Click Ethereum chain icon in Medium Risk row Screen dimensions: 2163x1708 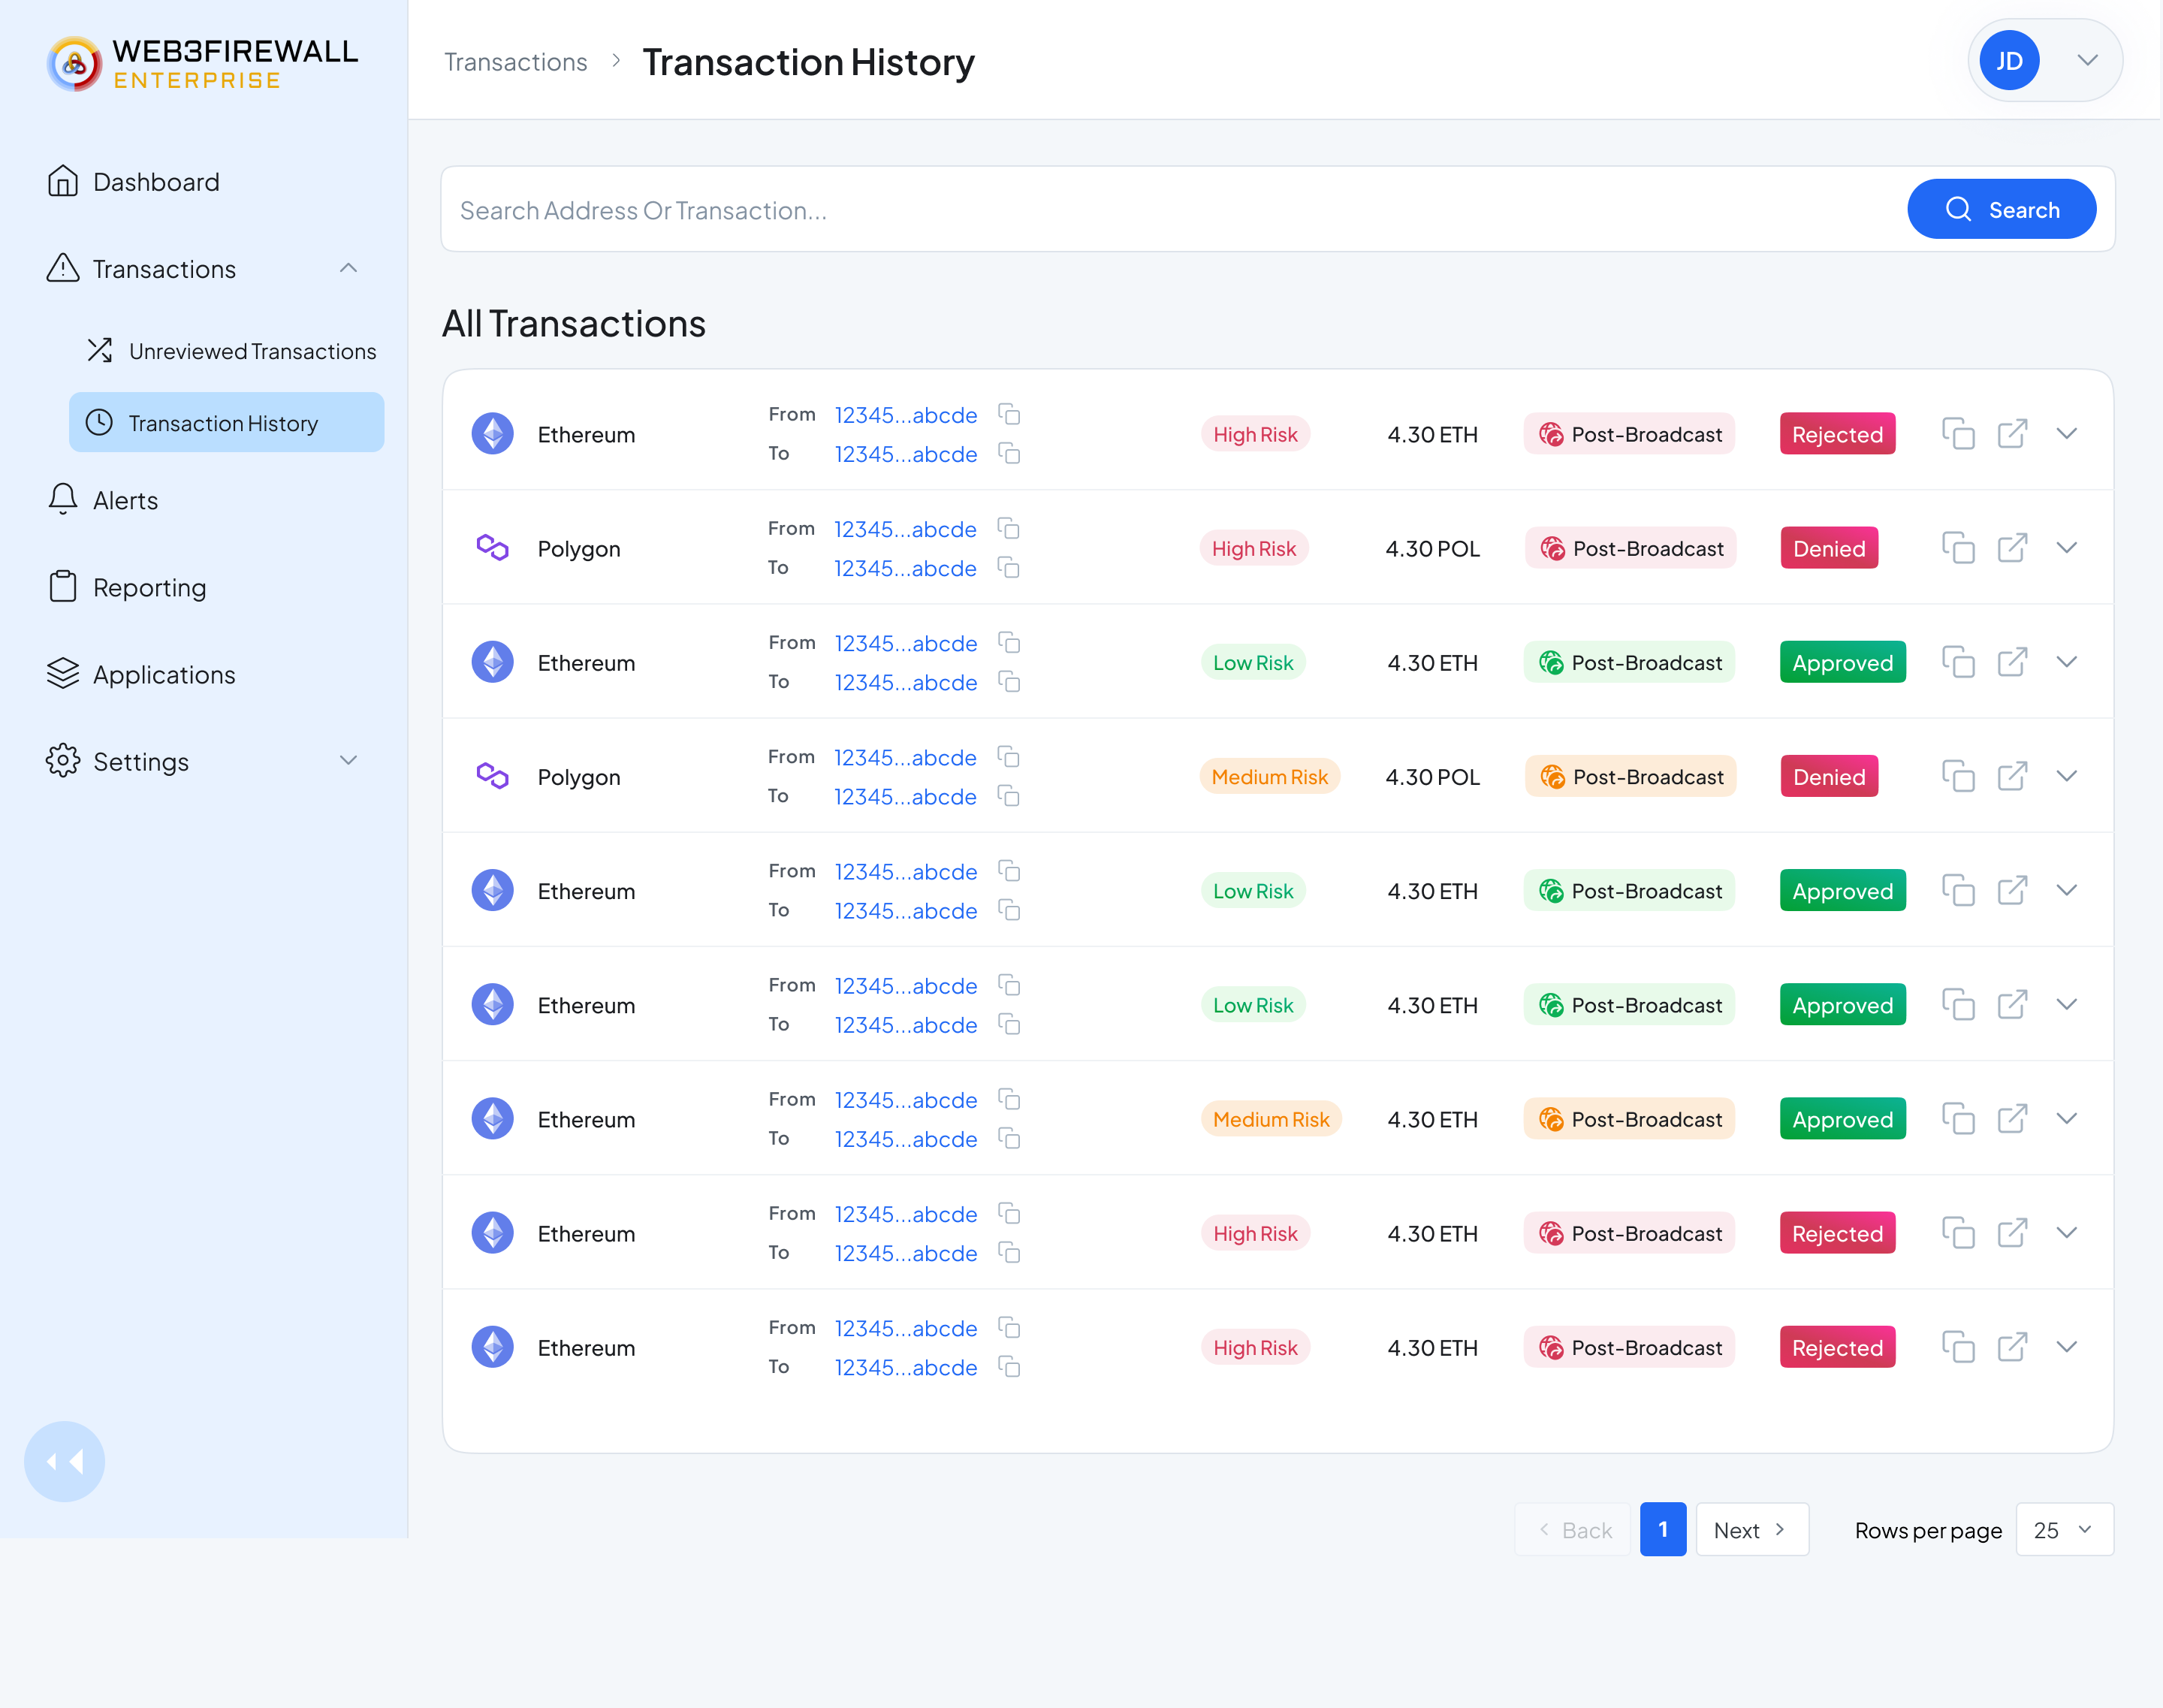pyautogui.click(x=492, y=1119)
